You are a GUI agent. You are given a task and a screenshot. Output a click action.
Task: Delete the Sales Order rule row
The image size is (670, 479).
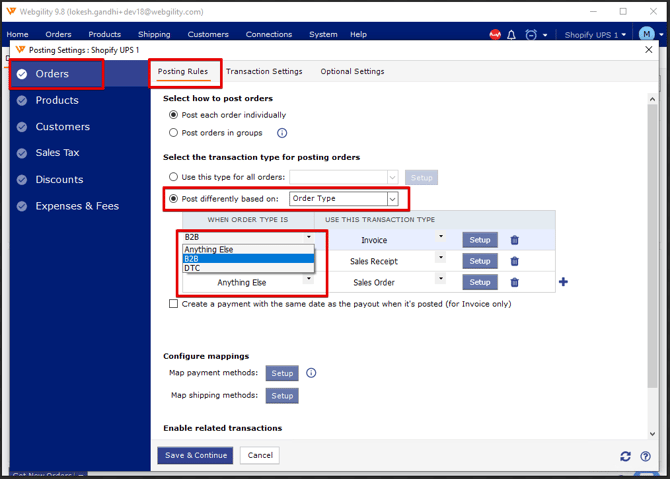pyautogui.click(x=515, y=283)
